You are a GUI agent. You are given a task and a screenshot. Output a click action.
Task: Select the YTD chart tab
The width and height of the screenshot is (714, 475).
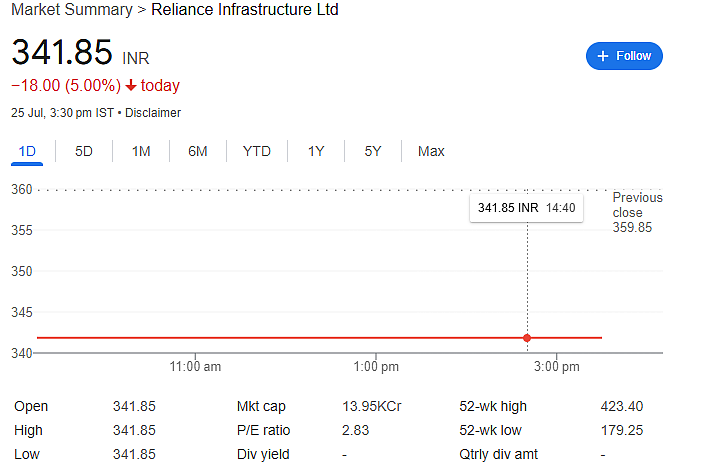click(257, 151)
